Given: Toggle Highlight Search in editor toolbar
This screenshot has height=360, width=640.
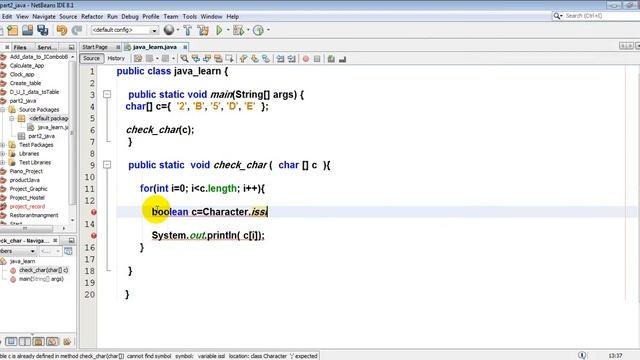Looking at the screenshot, I should point(218,59).
